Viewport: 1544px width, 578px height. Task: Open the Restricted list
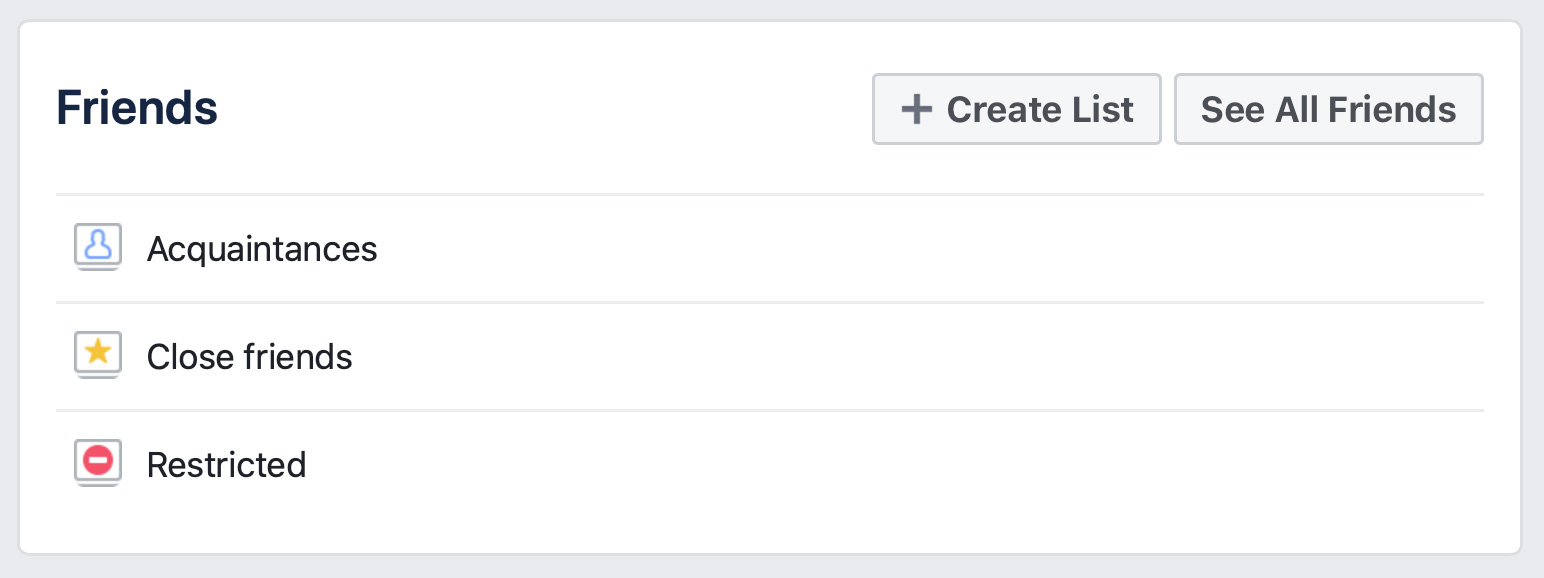click(770, 464)
